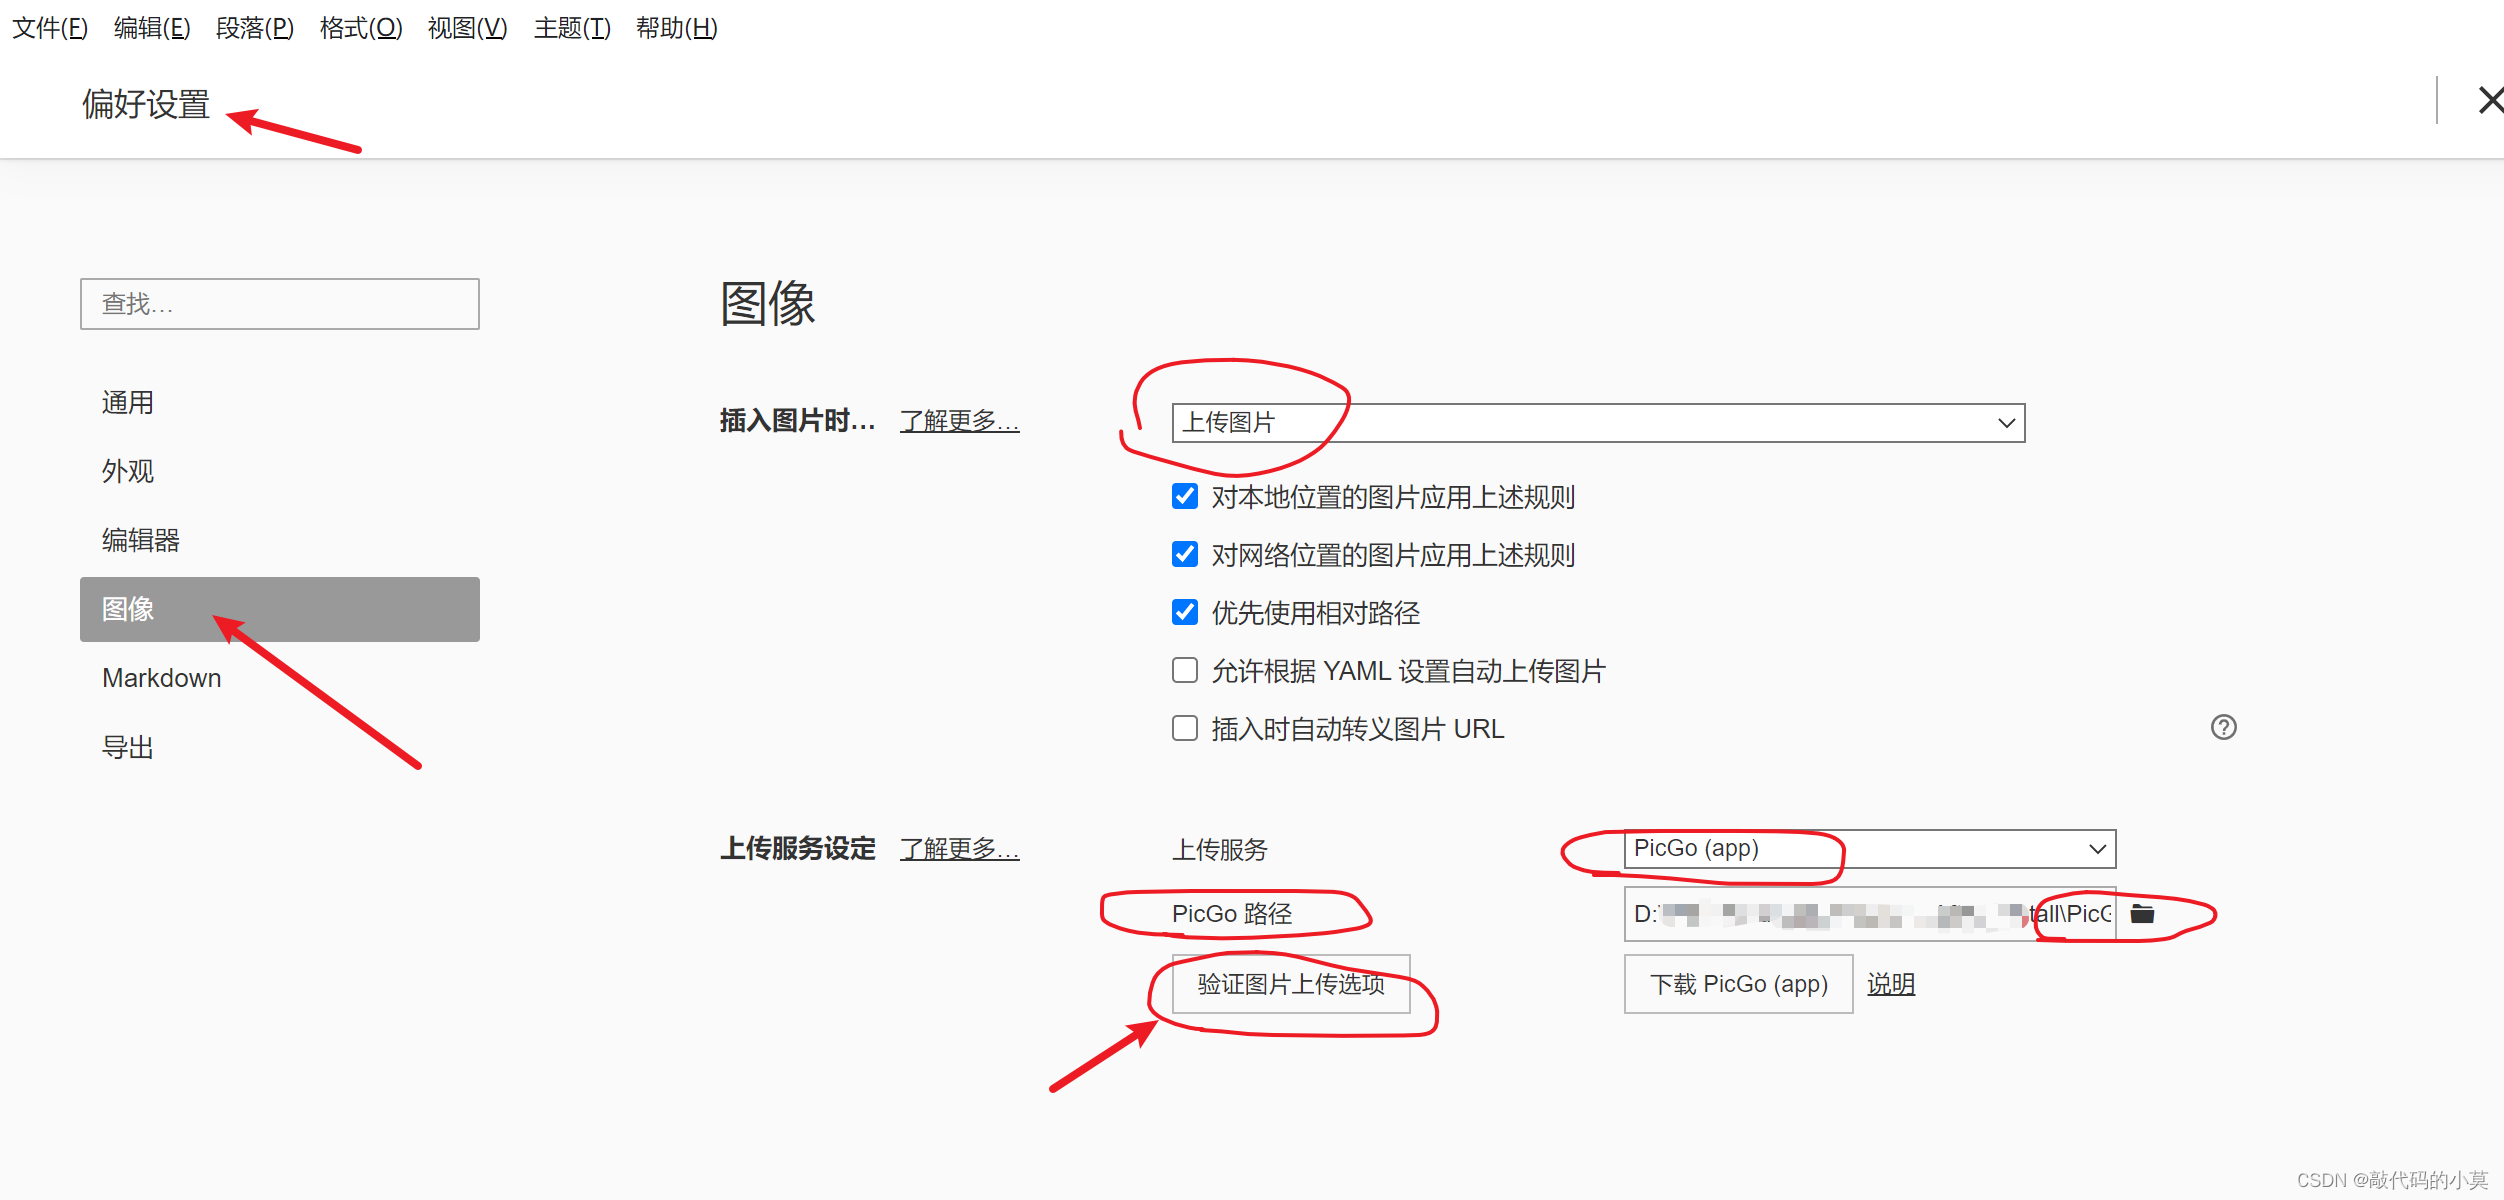Open the 文件(F) menu

50,28
